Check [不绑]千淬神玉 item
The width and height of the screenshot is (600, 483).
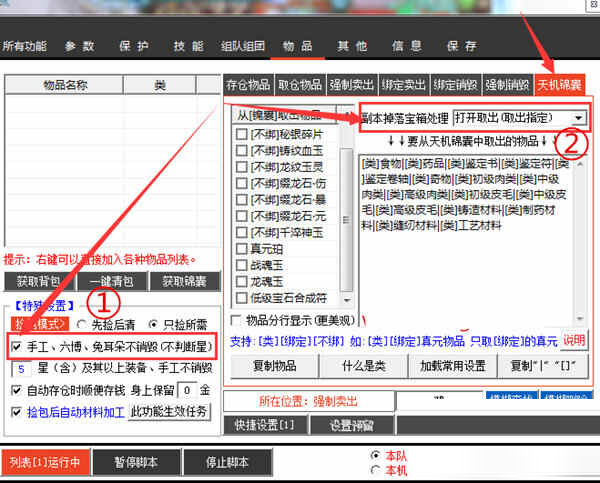click(241, 233)
